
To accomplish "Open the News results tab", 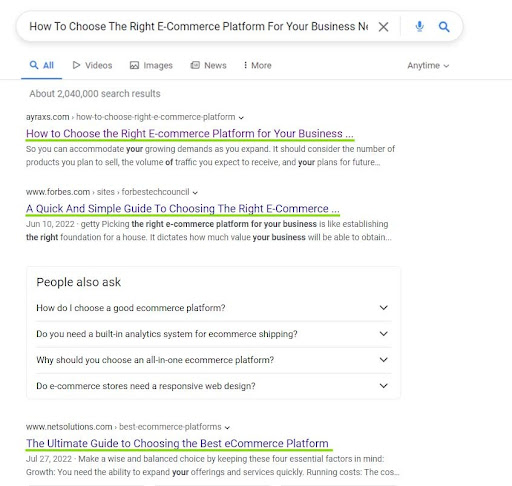I will [208, 65].
